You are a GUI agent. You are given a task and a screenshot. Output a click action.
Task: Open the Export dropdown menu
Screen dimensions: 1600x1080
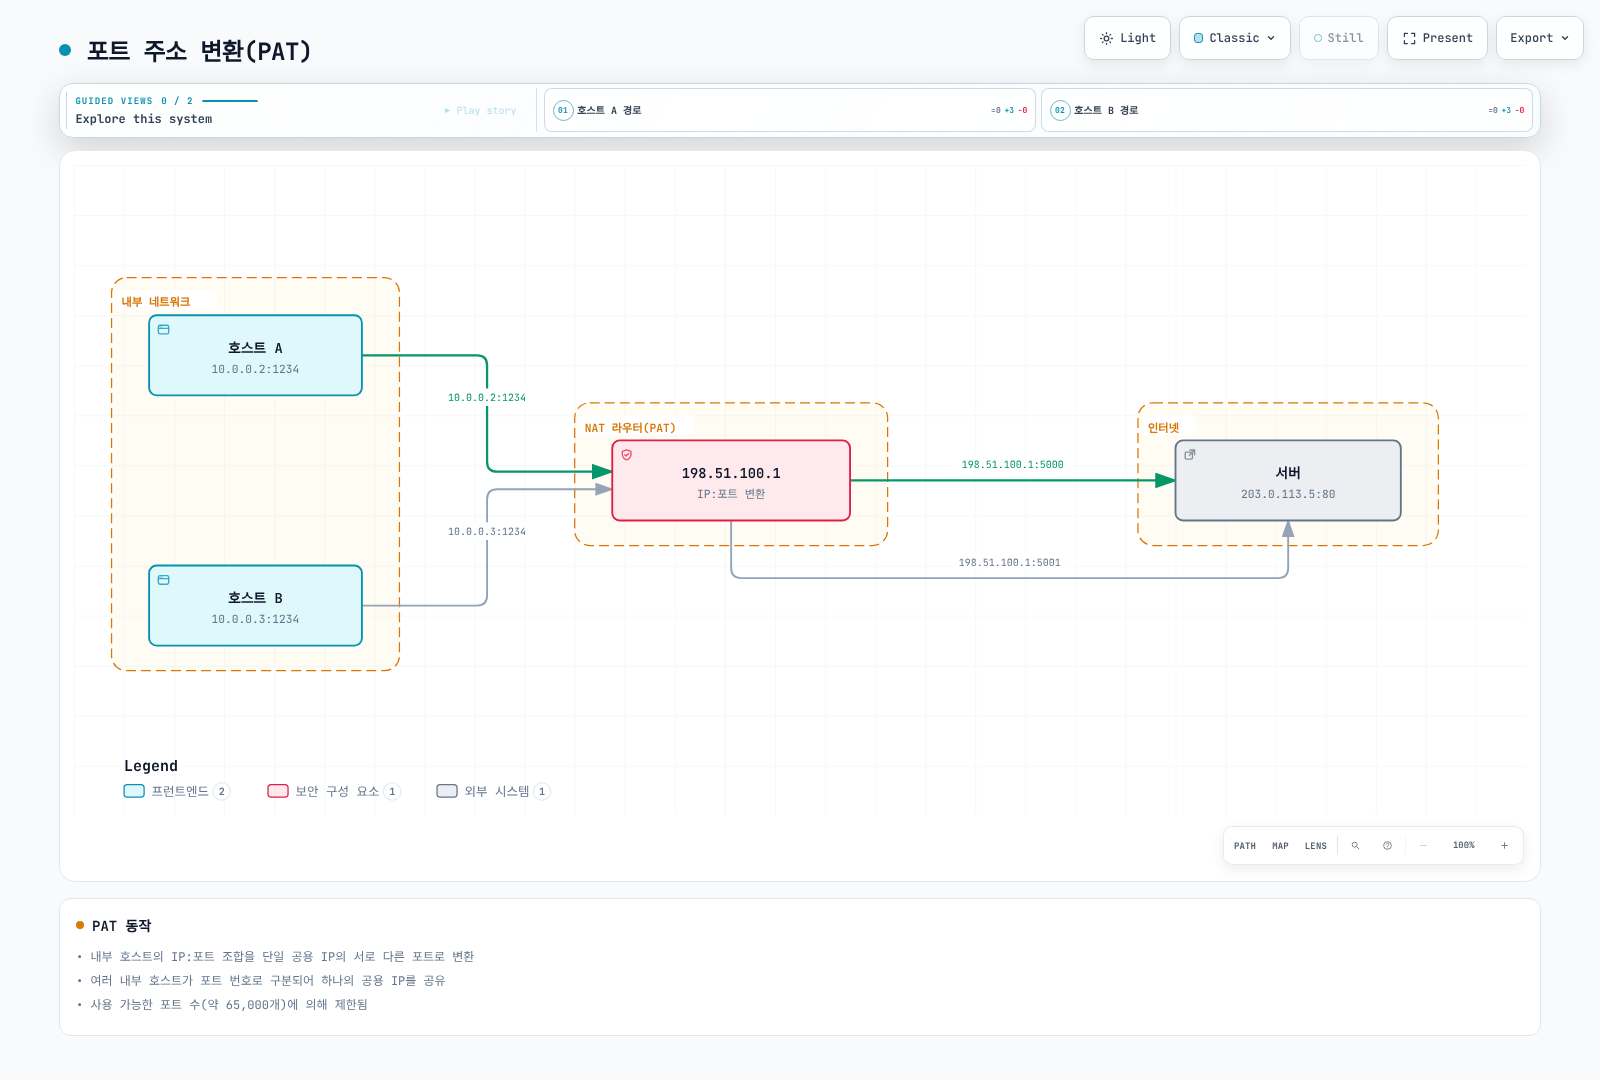pos(1540,38)
